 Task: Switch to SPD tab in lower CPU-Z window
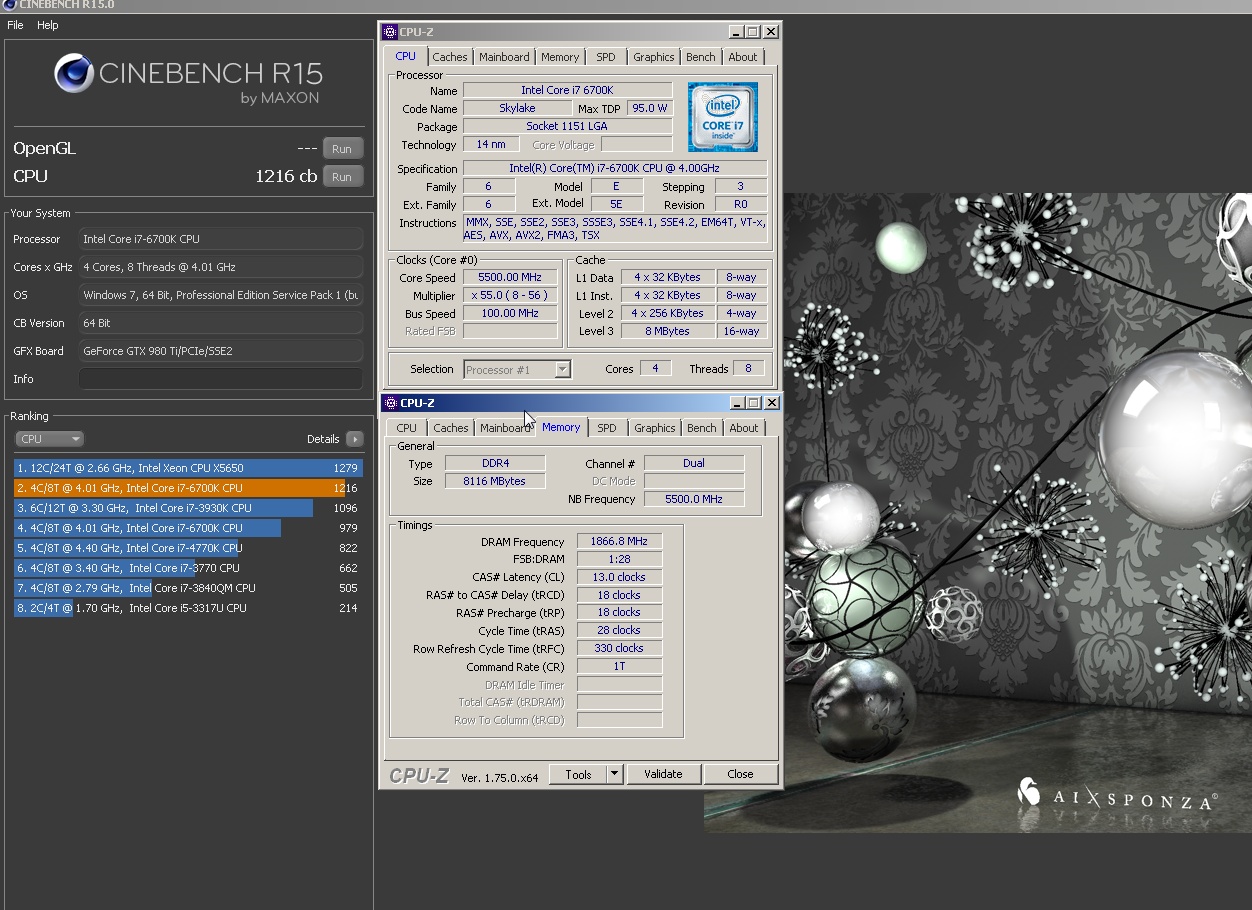coord(607,428)
